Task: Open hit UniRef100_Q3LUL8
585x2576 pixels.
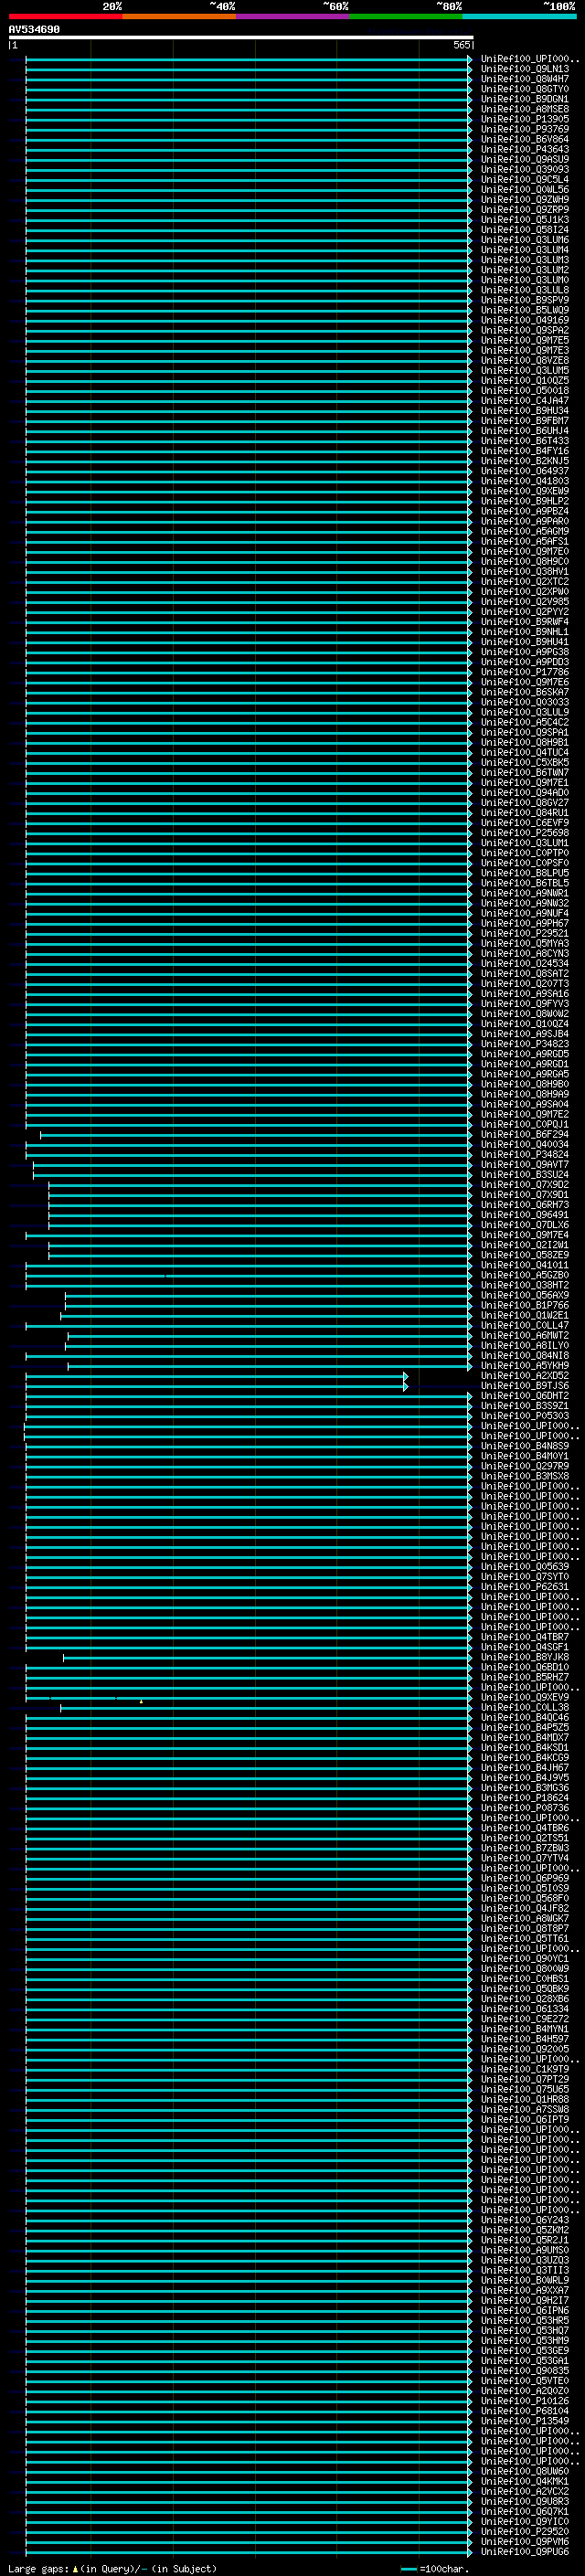Action: [525, 290]
